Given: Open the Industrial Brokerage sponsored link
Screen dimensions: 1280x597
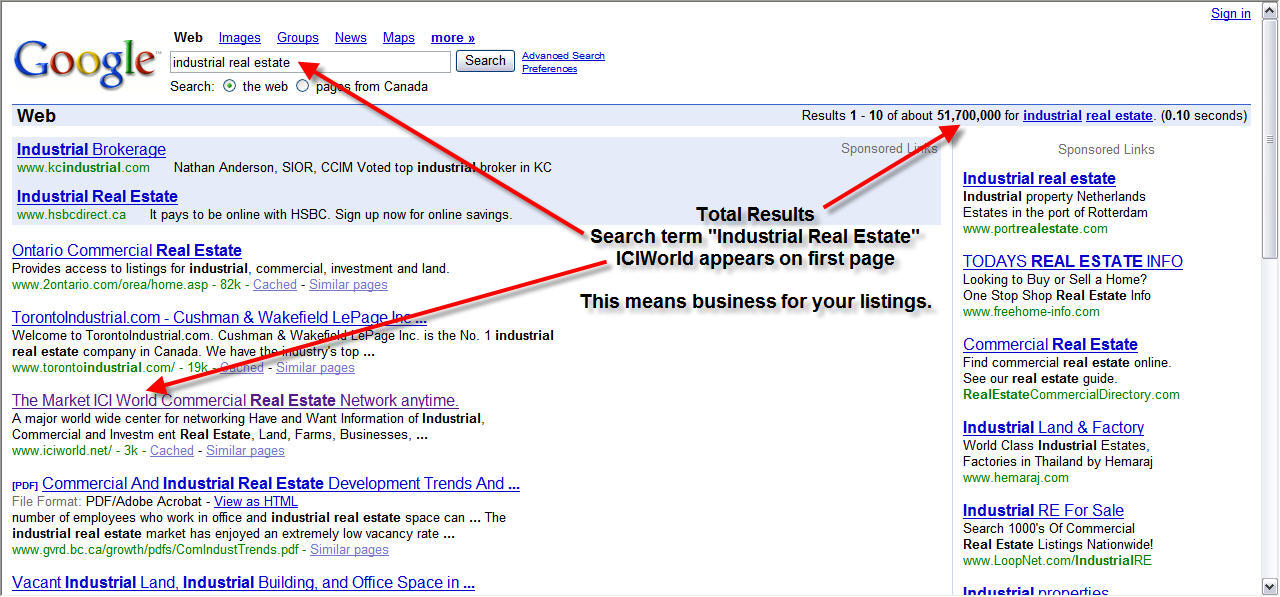Looking at the screenshot, I should (x=91, y=150).
